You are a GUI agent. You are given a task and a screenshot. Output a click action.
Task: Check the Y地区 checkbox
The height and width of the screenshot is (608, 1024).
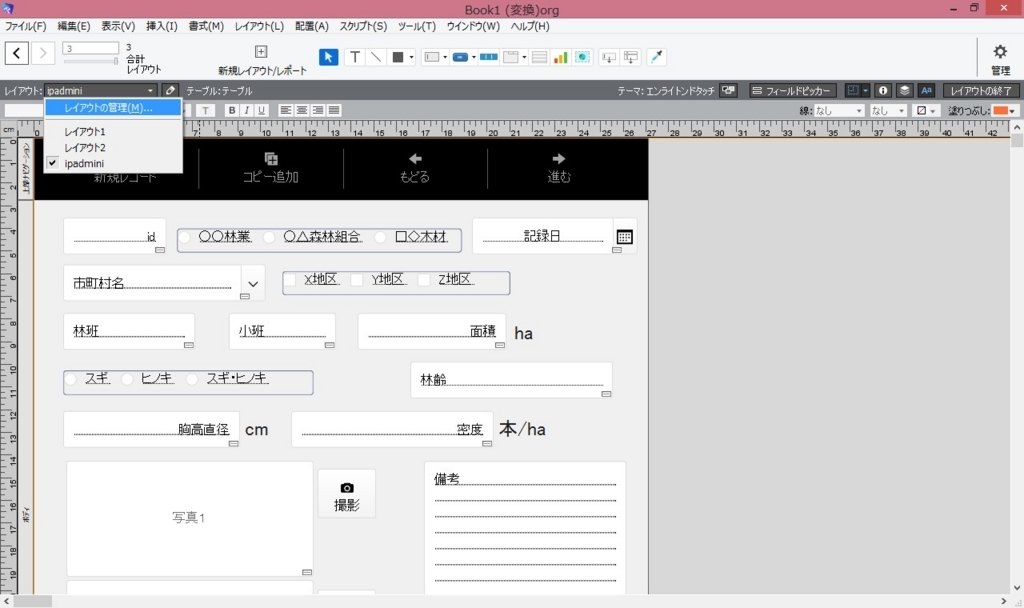pos(357,280)
